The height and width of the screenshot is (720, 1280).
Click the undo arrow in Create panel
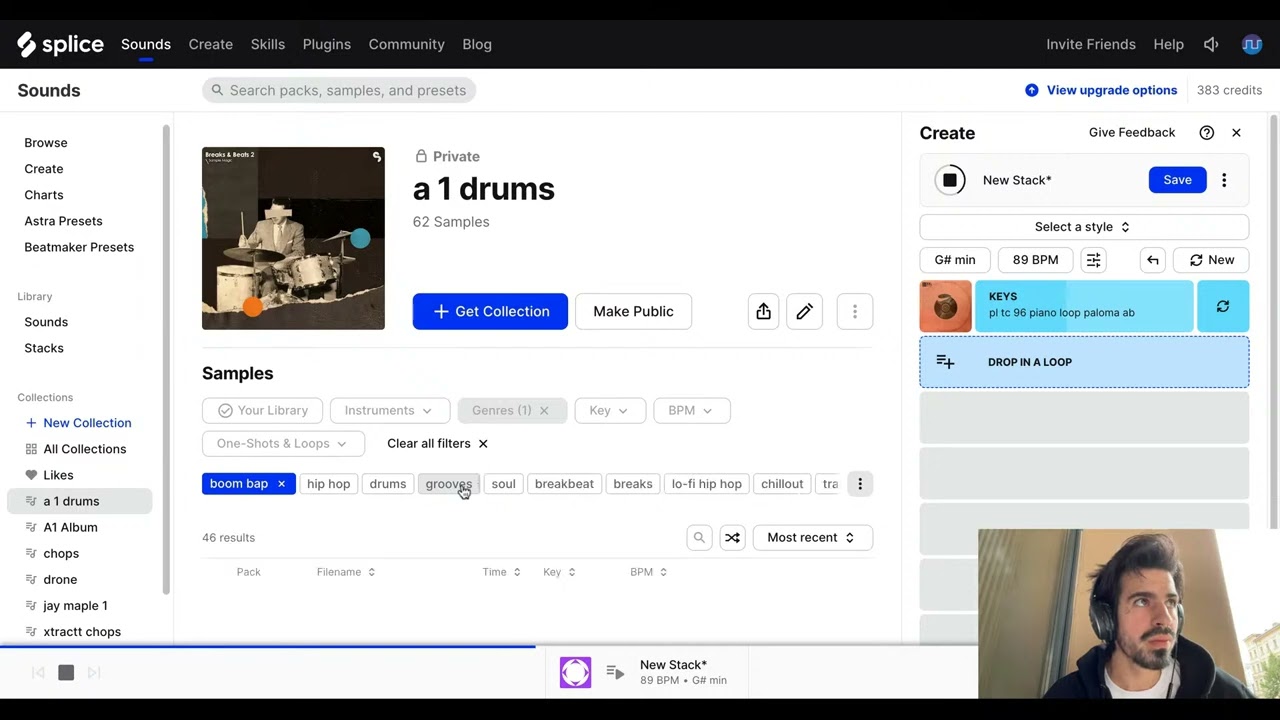pos(1152,260)
